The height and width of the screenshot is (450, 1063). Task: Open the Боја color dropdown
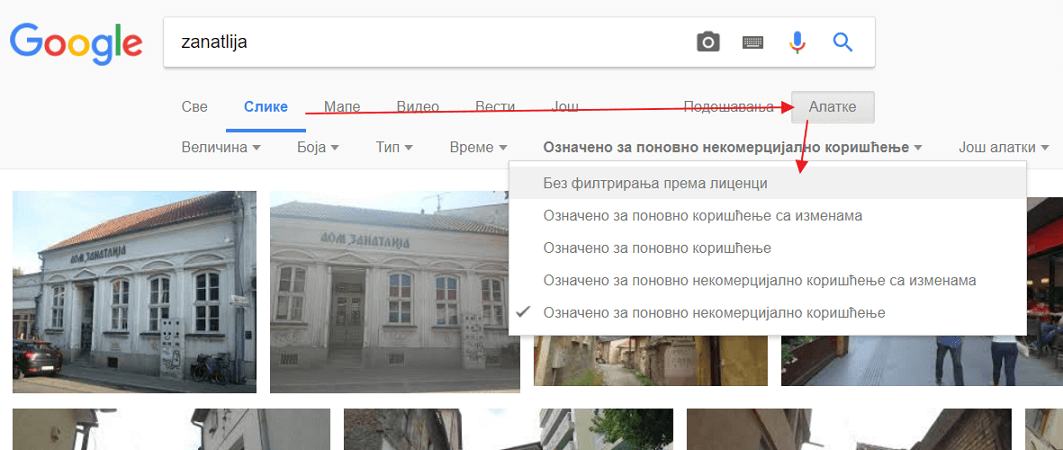pos(318,147)
